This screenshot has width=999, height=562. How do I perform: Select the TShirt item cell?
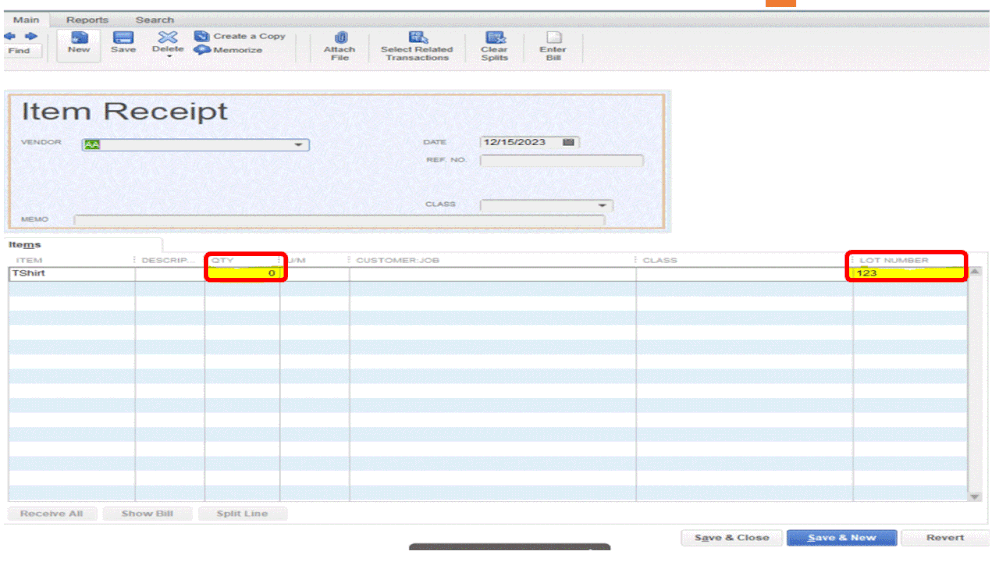point(71,273)
